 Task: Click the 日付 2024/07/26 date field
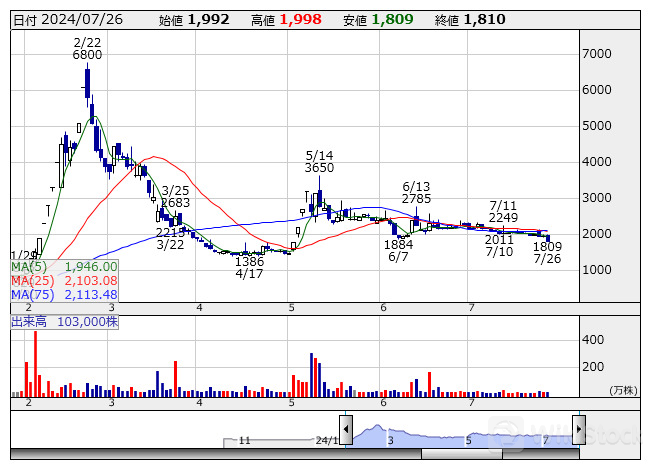(x=65, y=20)
